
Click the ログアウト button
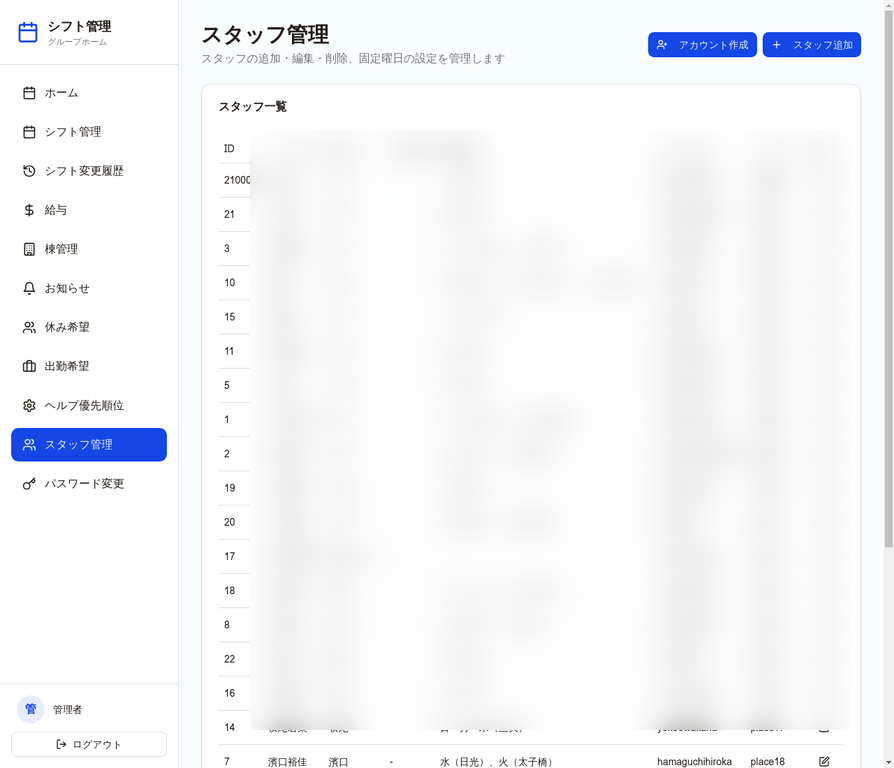click(89, 744)
